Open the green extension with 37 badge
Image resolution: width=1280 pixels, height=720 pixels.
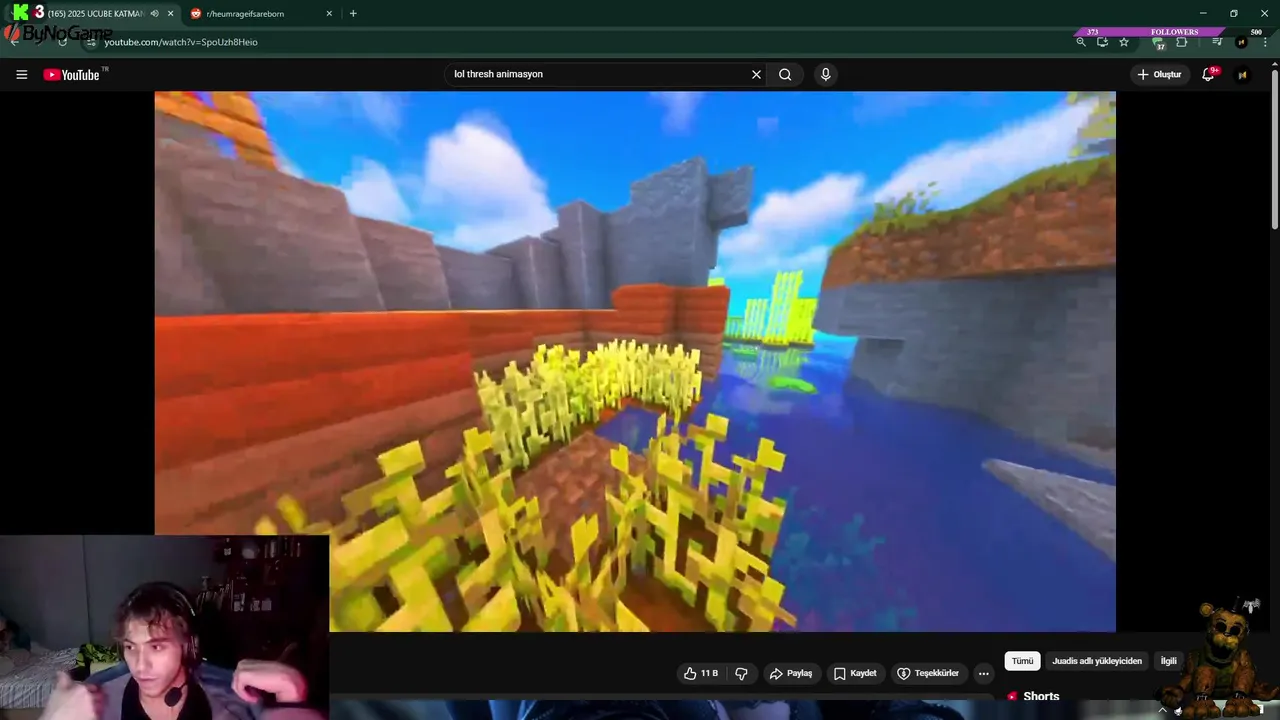[x=1158, y=43]
